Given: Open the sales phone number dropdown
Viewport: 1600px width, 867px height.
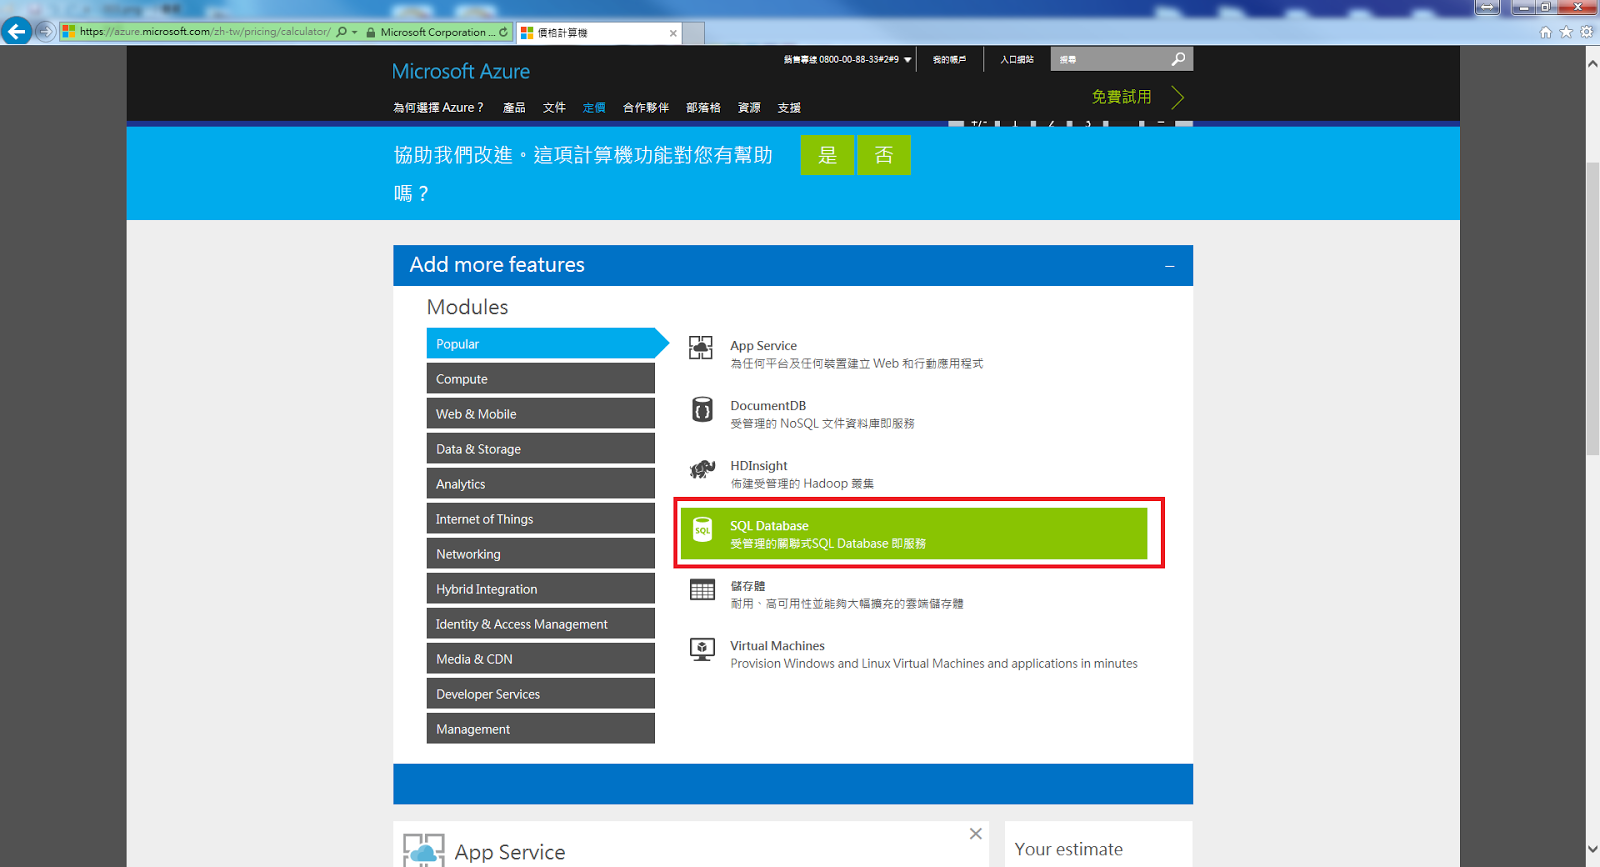Looking at the screenshot, I should tap(908, 60).
